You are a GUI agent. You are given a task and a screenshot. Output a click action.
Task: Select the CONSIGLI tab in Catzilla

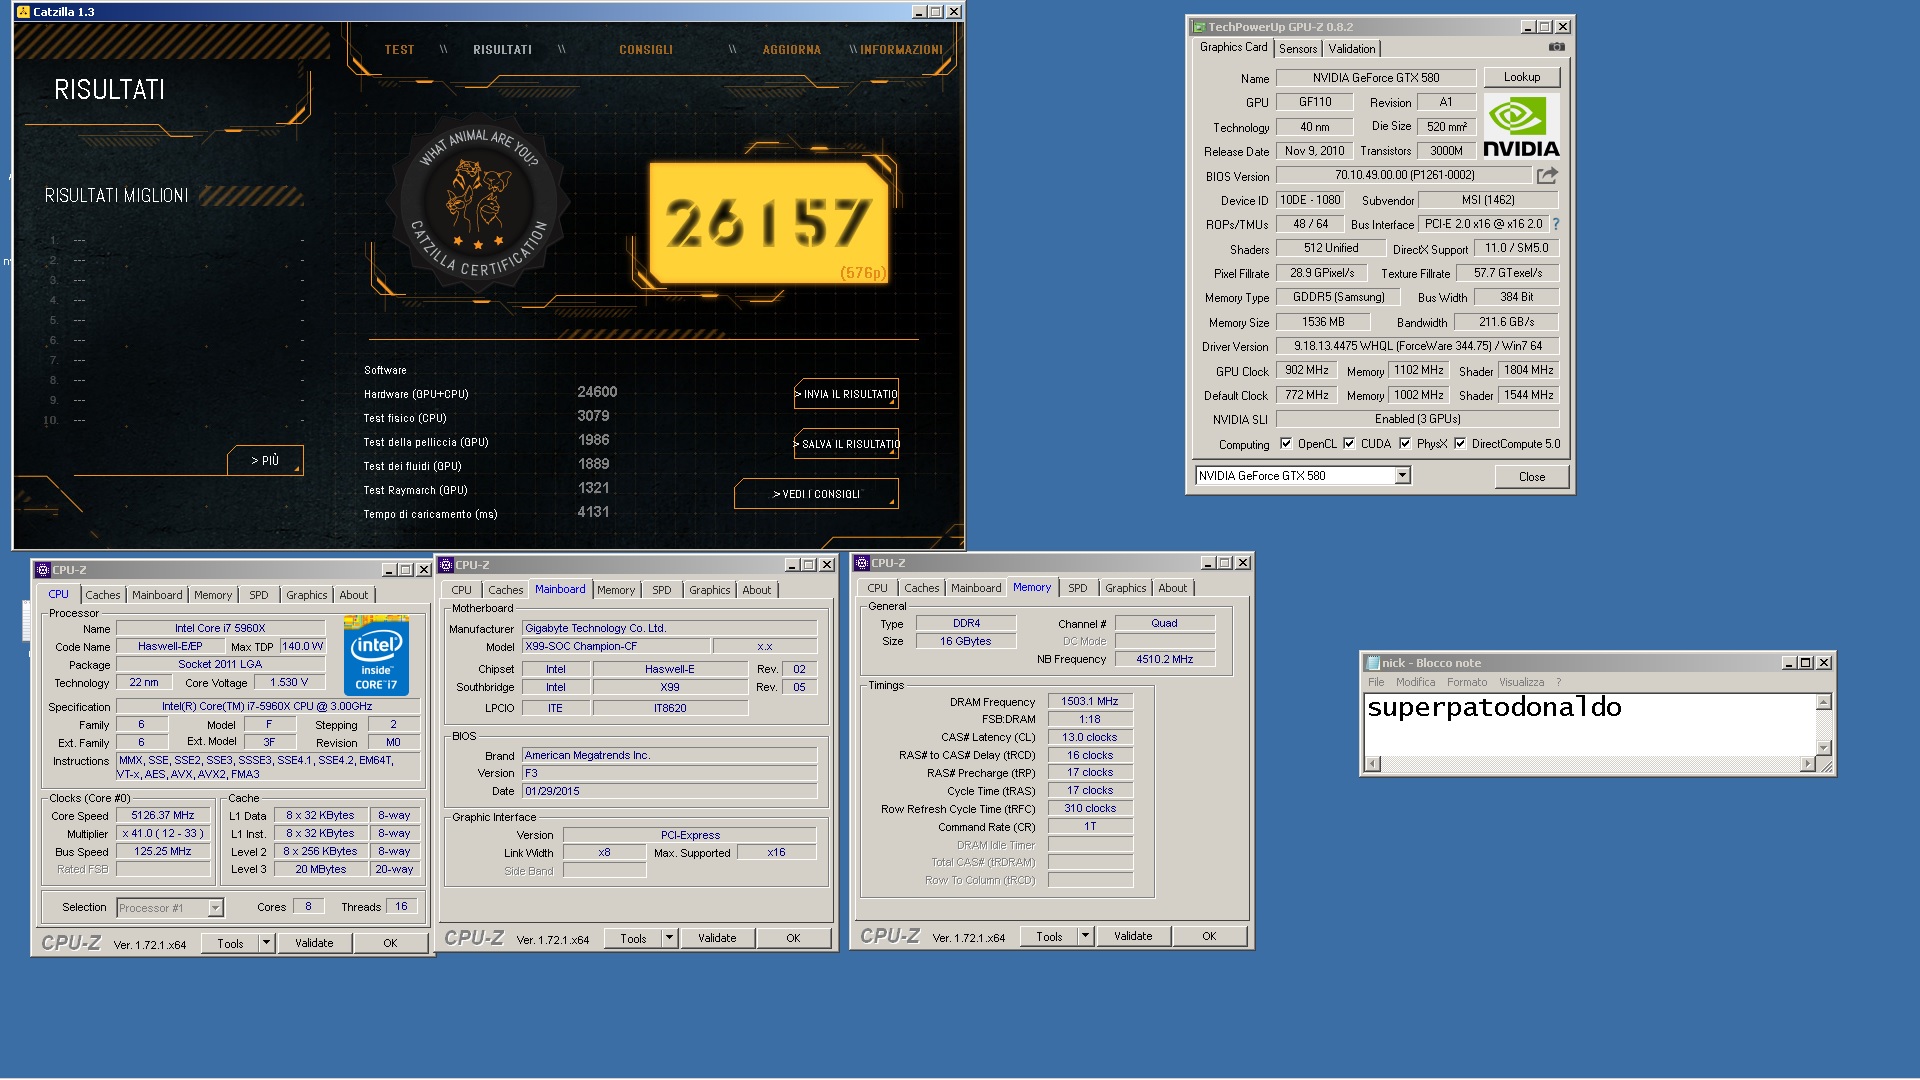(x=646, y=50)
